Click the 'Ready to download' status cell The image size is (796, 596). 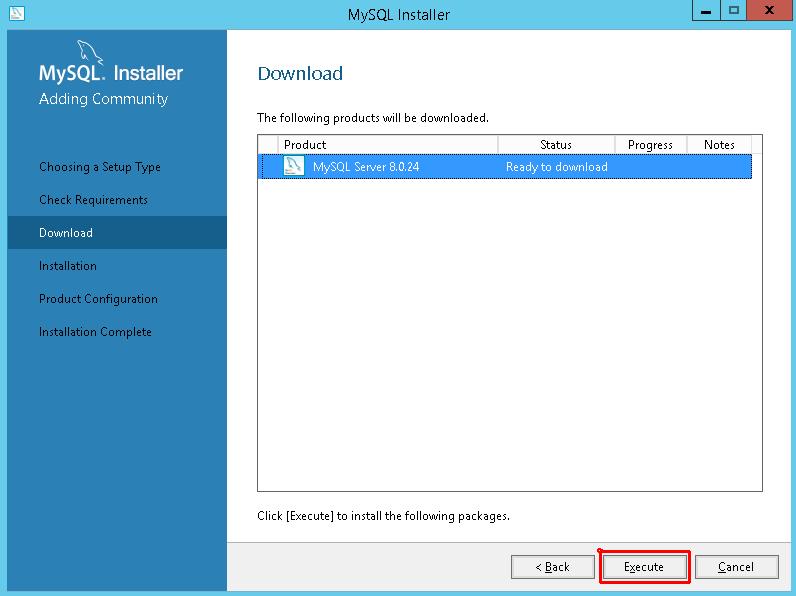pos(556,167)
